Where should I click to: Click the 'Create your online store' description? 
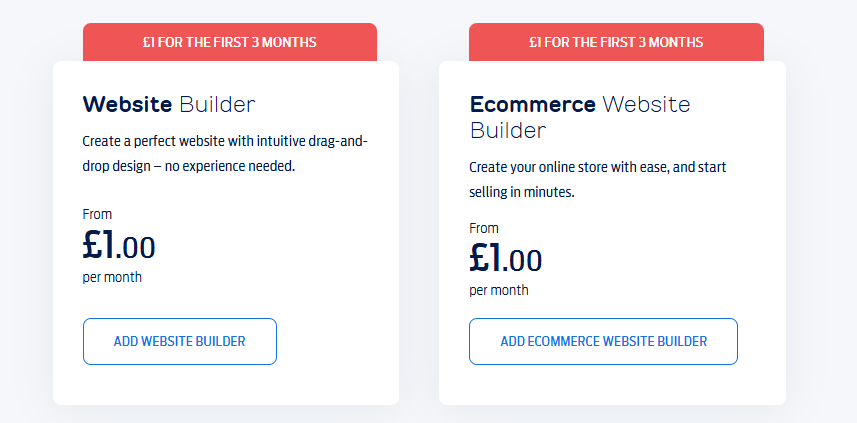click(597, 178)
